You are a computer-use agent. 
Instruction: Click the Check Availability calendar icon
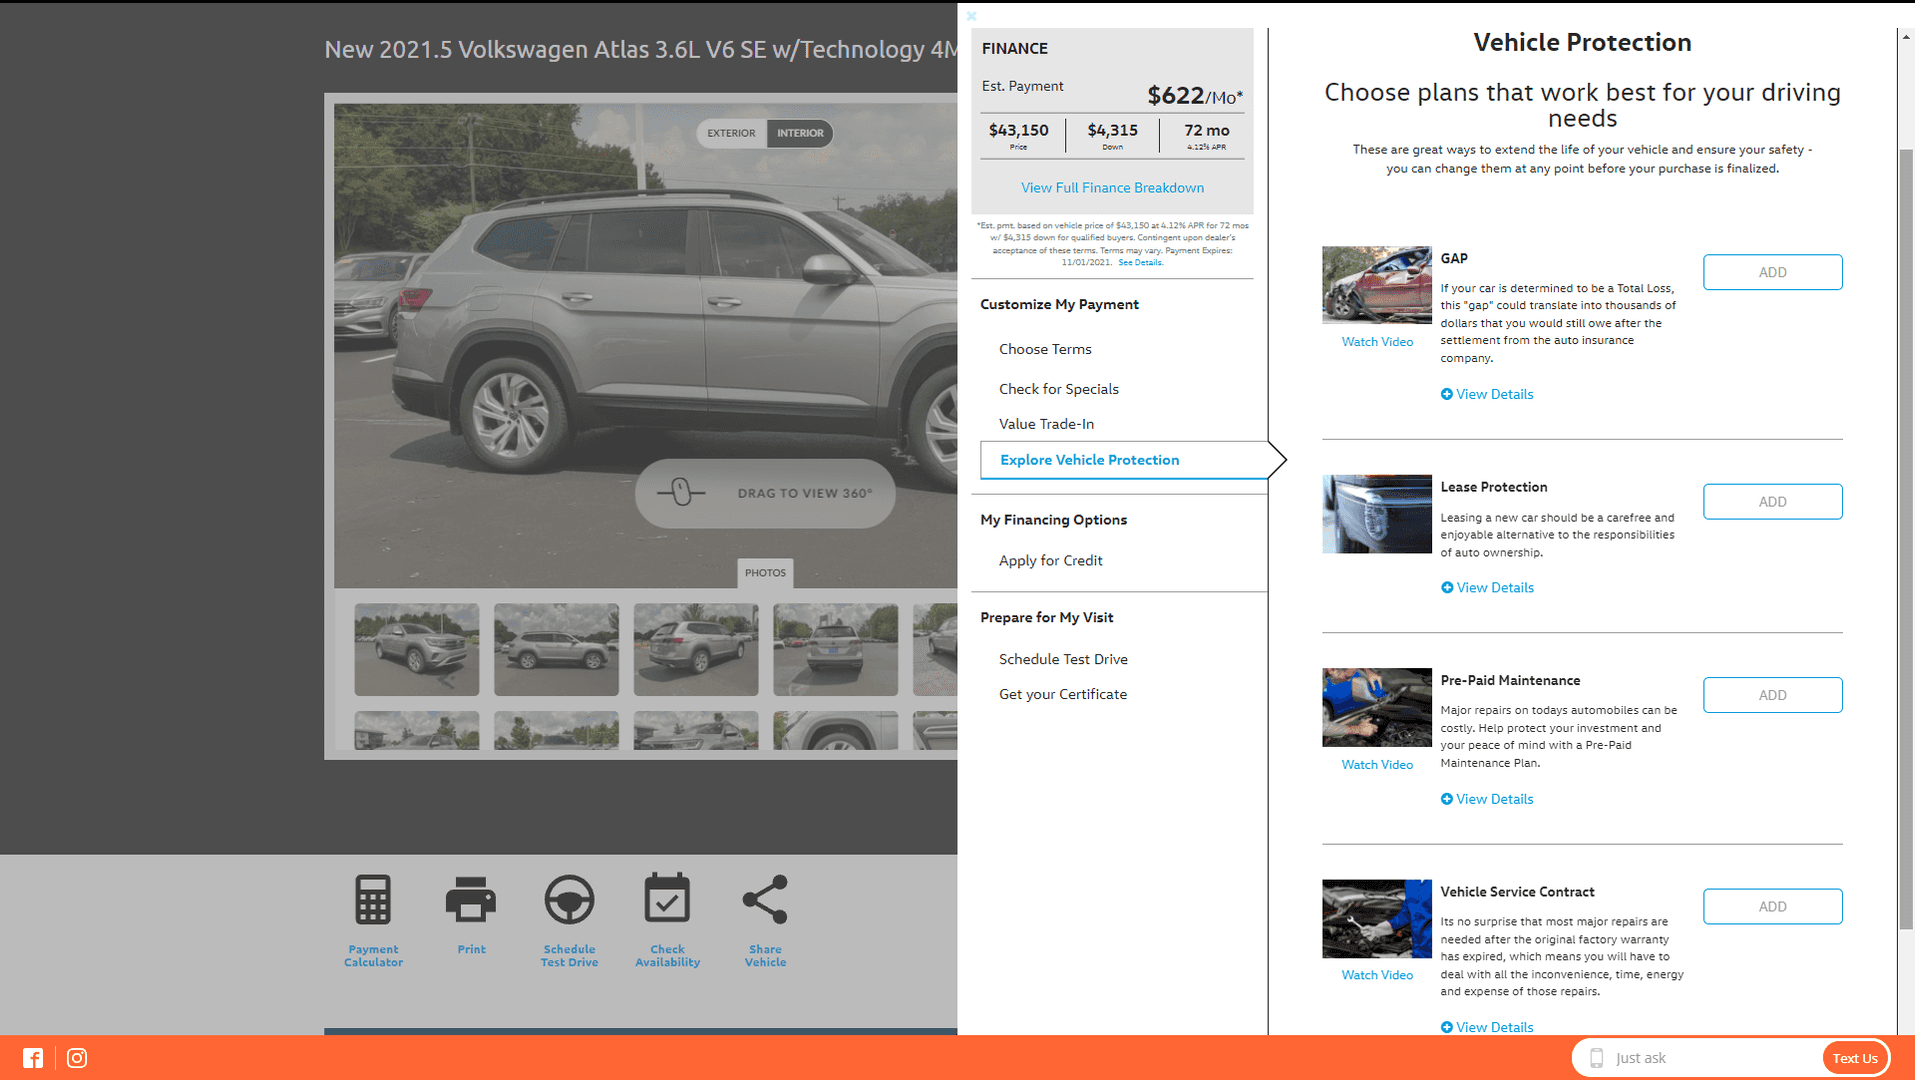667,898
